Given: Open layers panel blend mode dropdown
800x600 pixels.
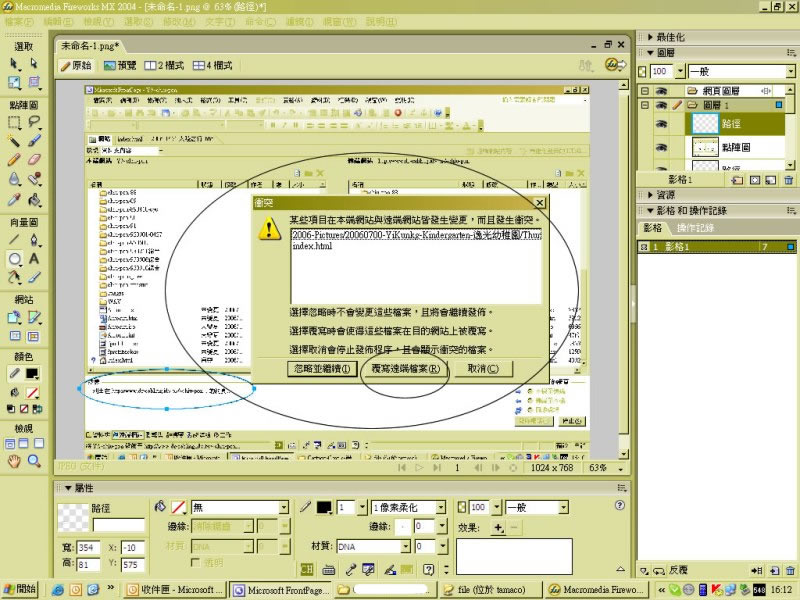Looking at the screenshot, I should click(790, 71).
